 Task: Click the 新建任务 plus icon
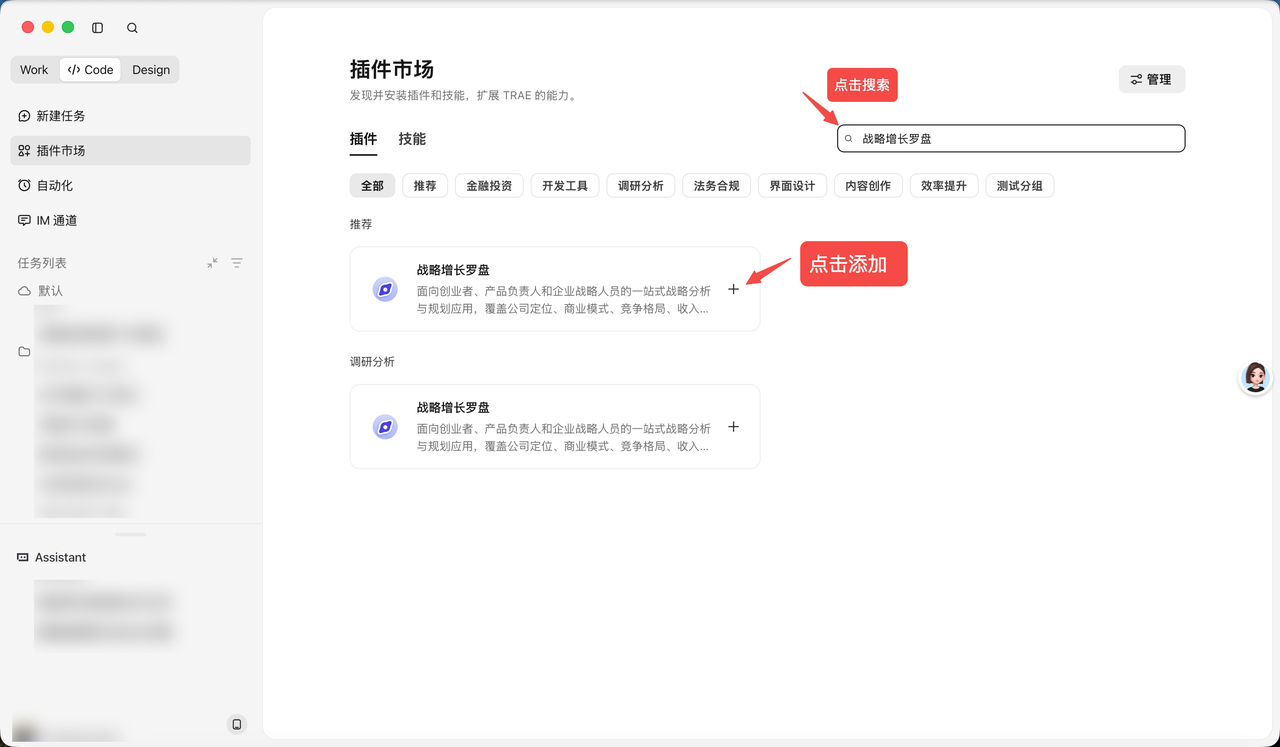pyautogui.click(x=25, y=116)
